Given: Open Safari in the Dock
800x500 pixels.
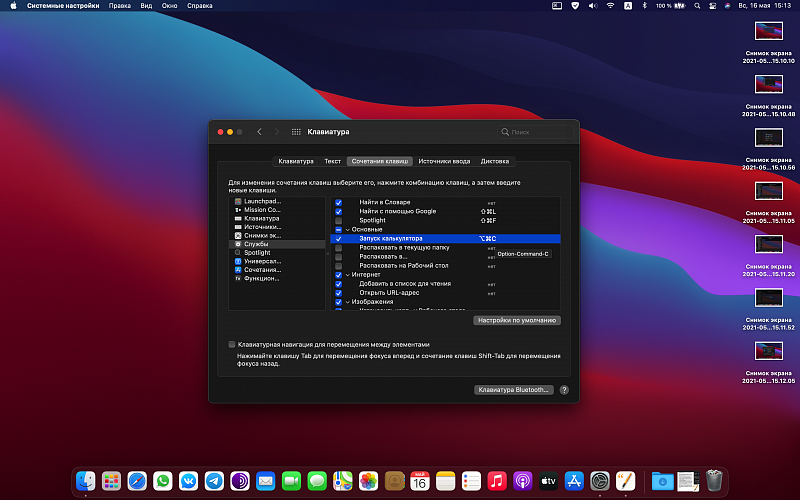Looking at the screenshot, I should tap(137, 481).
